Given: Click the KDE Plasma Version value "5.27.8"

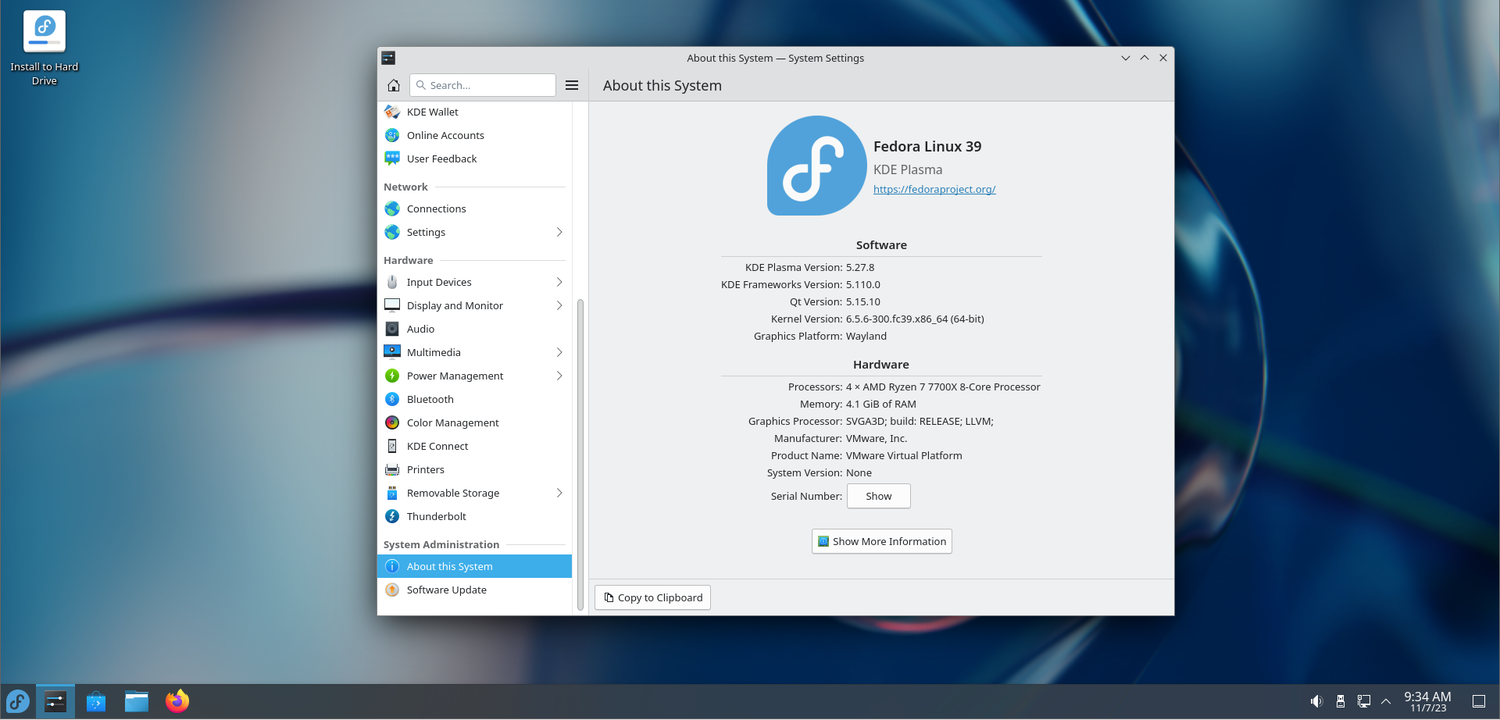Looking at the screenshot, I should coord(860,267).
